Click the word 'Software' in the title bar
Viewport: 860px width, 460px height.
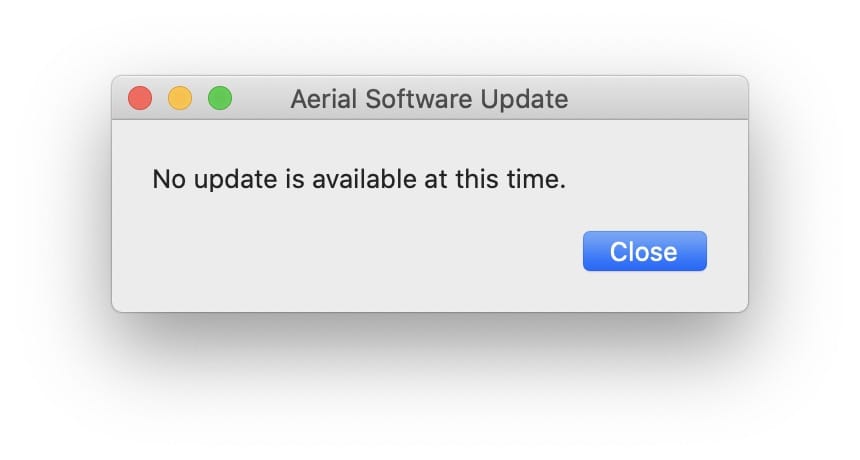[x=418, y=99]
